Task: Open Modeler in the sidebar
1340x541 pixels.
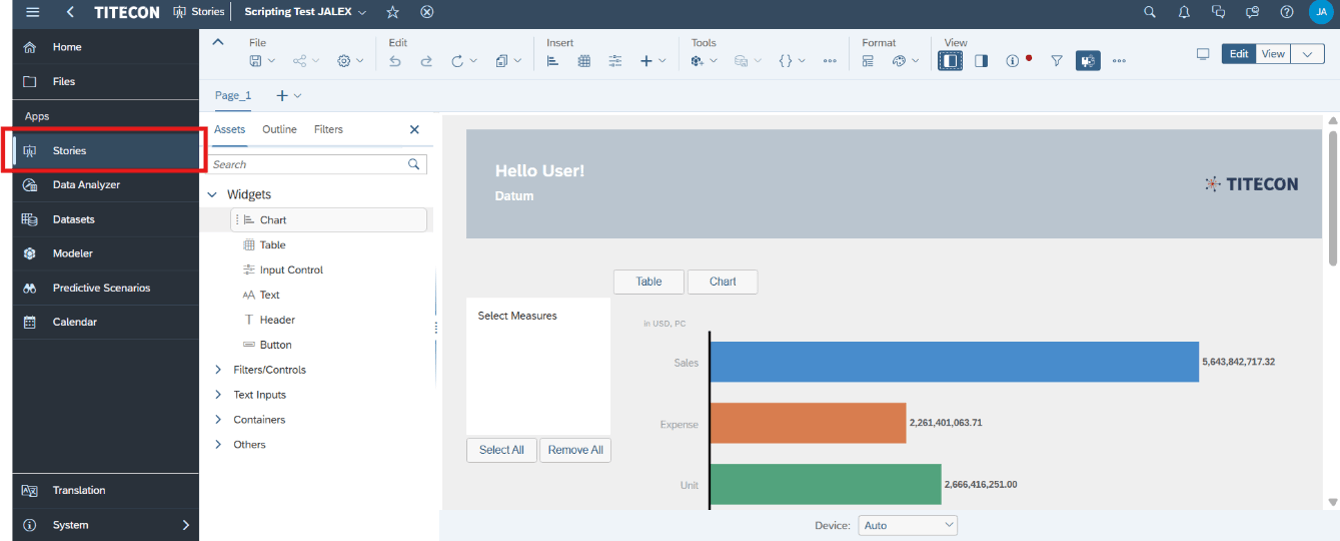Action: pos(105,253)
